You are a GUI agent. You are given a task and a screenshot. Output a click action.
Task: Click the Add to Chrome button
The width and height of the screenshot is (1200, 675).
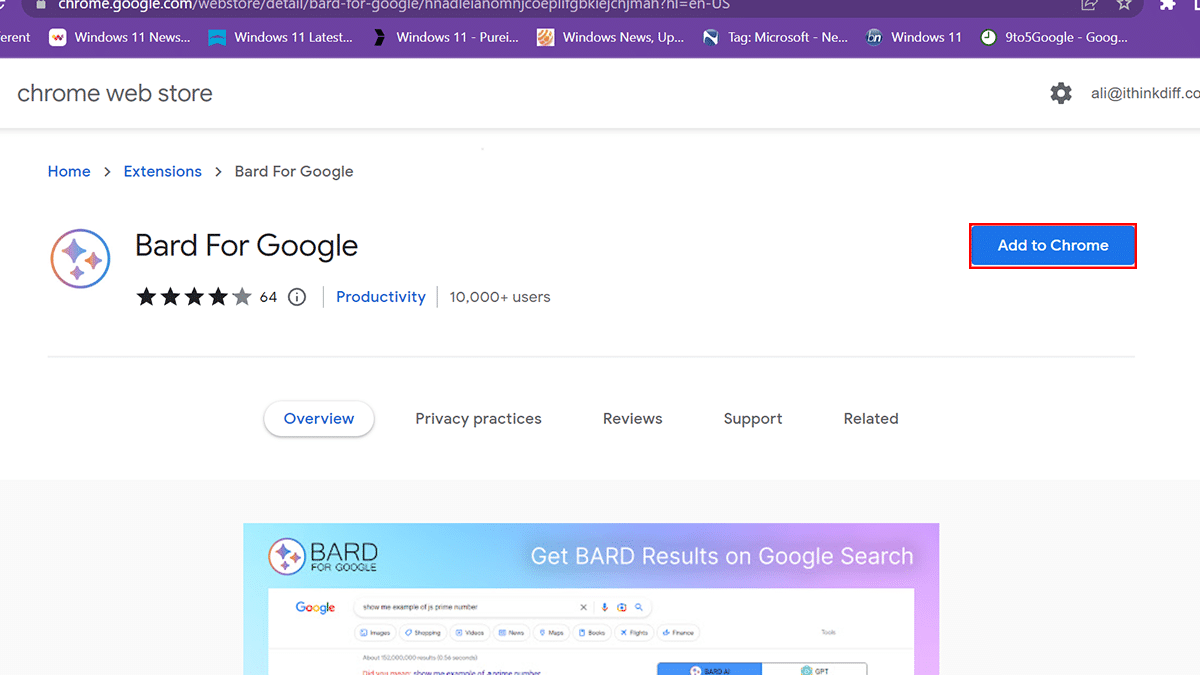[x=1052, y=246]
